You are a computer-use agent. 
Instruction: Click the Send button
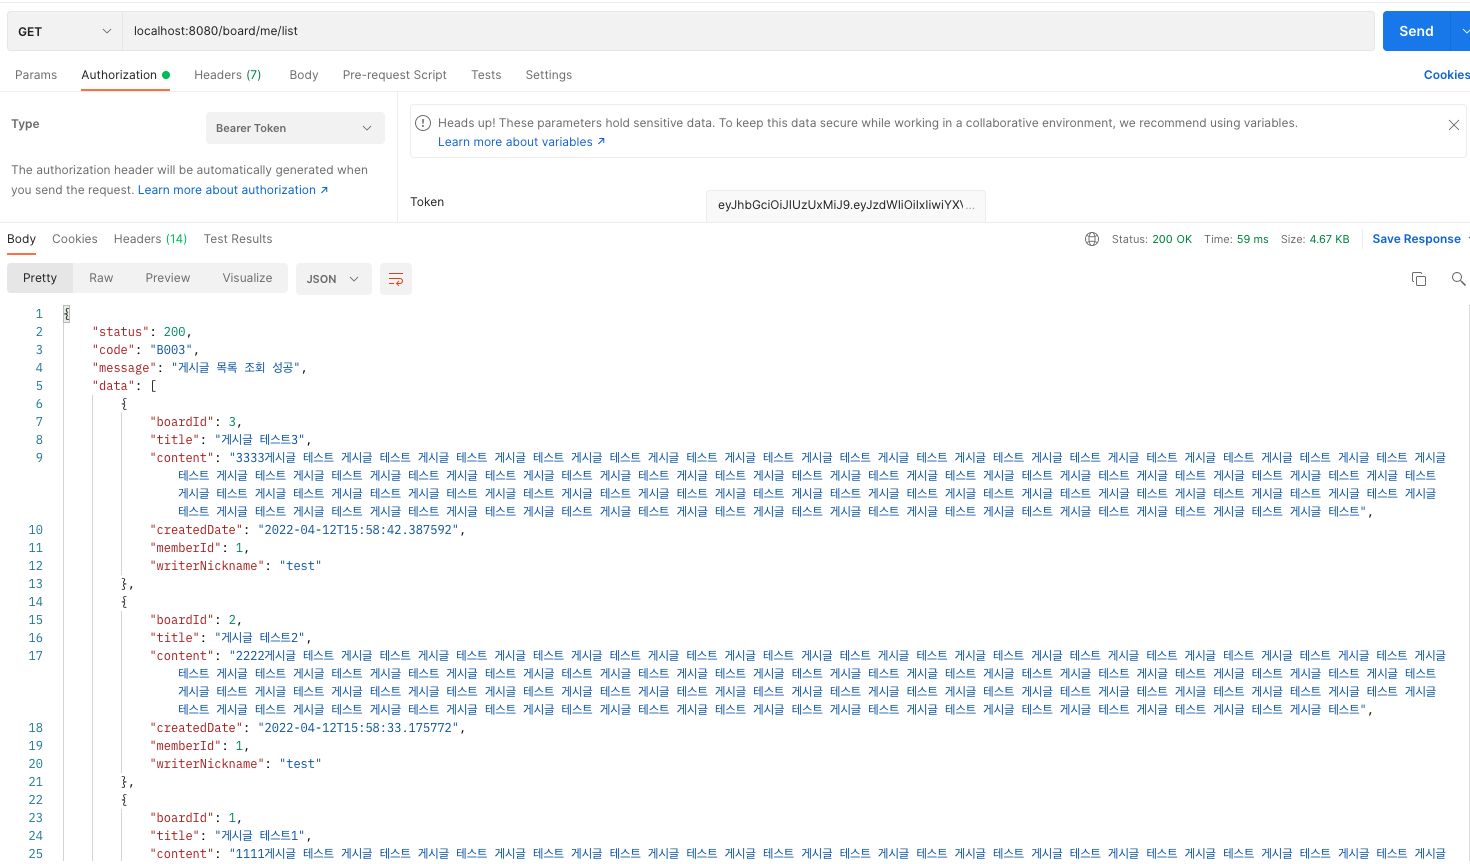tap(1416, 31)
